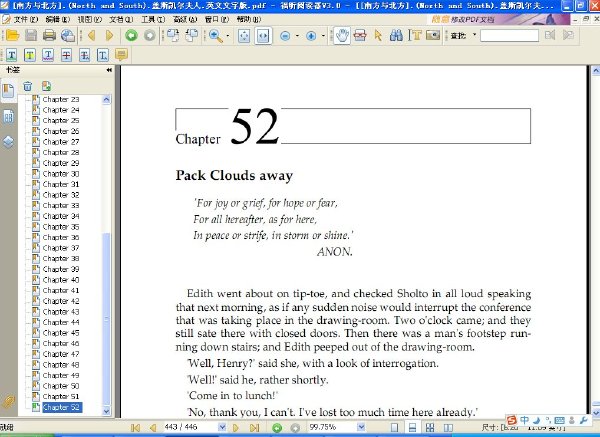Delete bookmark trash icon in bookmarks panel
Viewport: 600px width, 437px height.
(x=28, y=86)
